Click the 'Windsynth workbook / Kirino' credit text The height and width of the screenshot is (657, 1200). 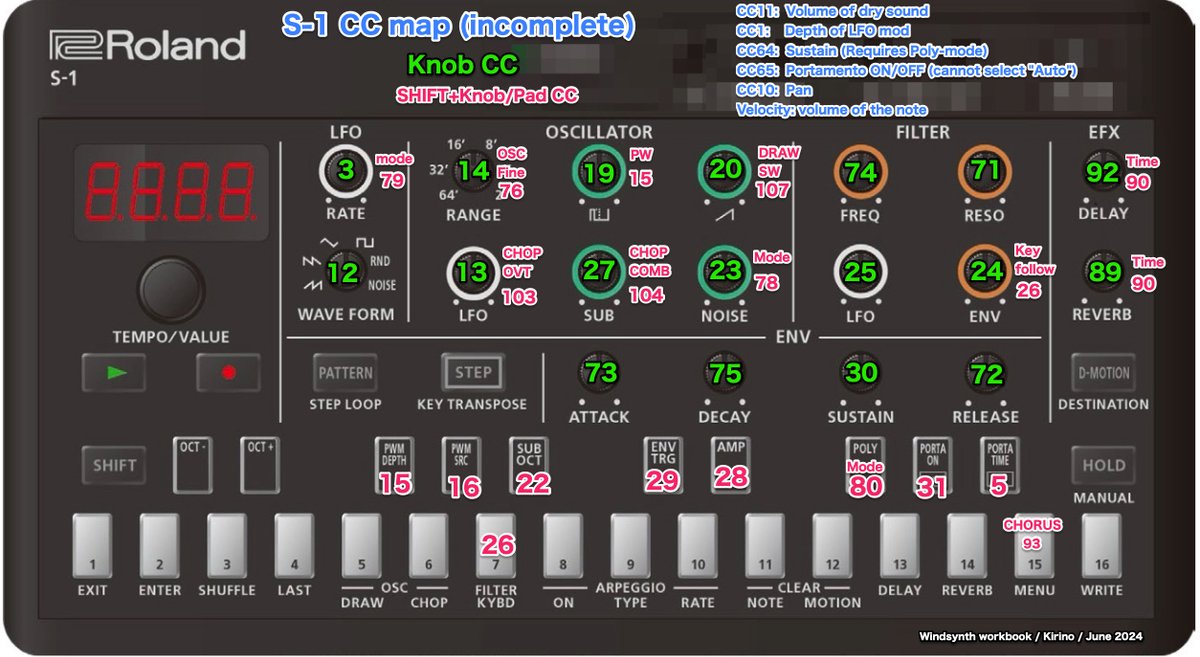click(1030, 636)
